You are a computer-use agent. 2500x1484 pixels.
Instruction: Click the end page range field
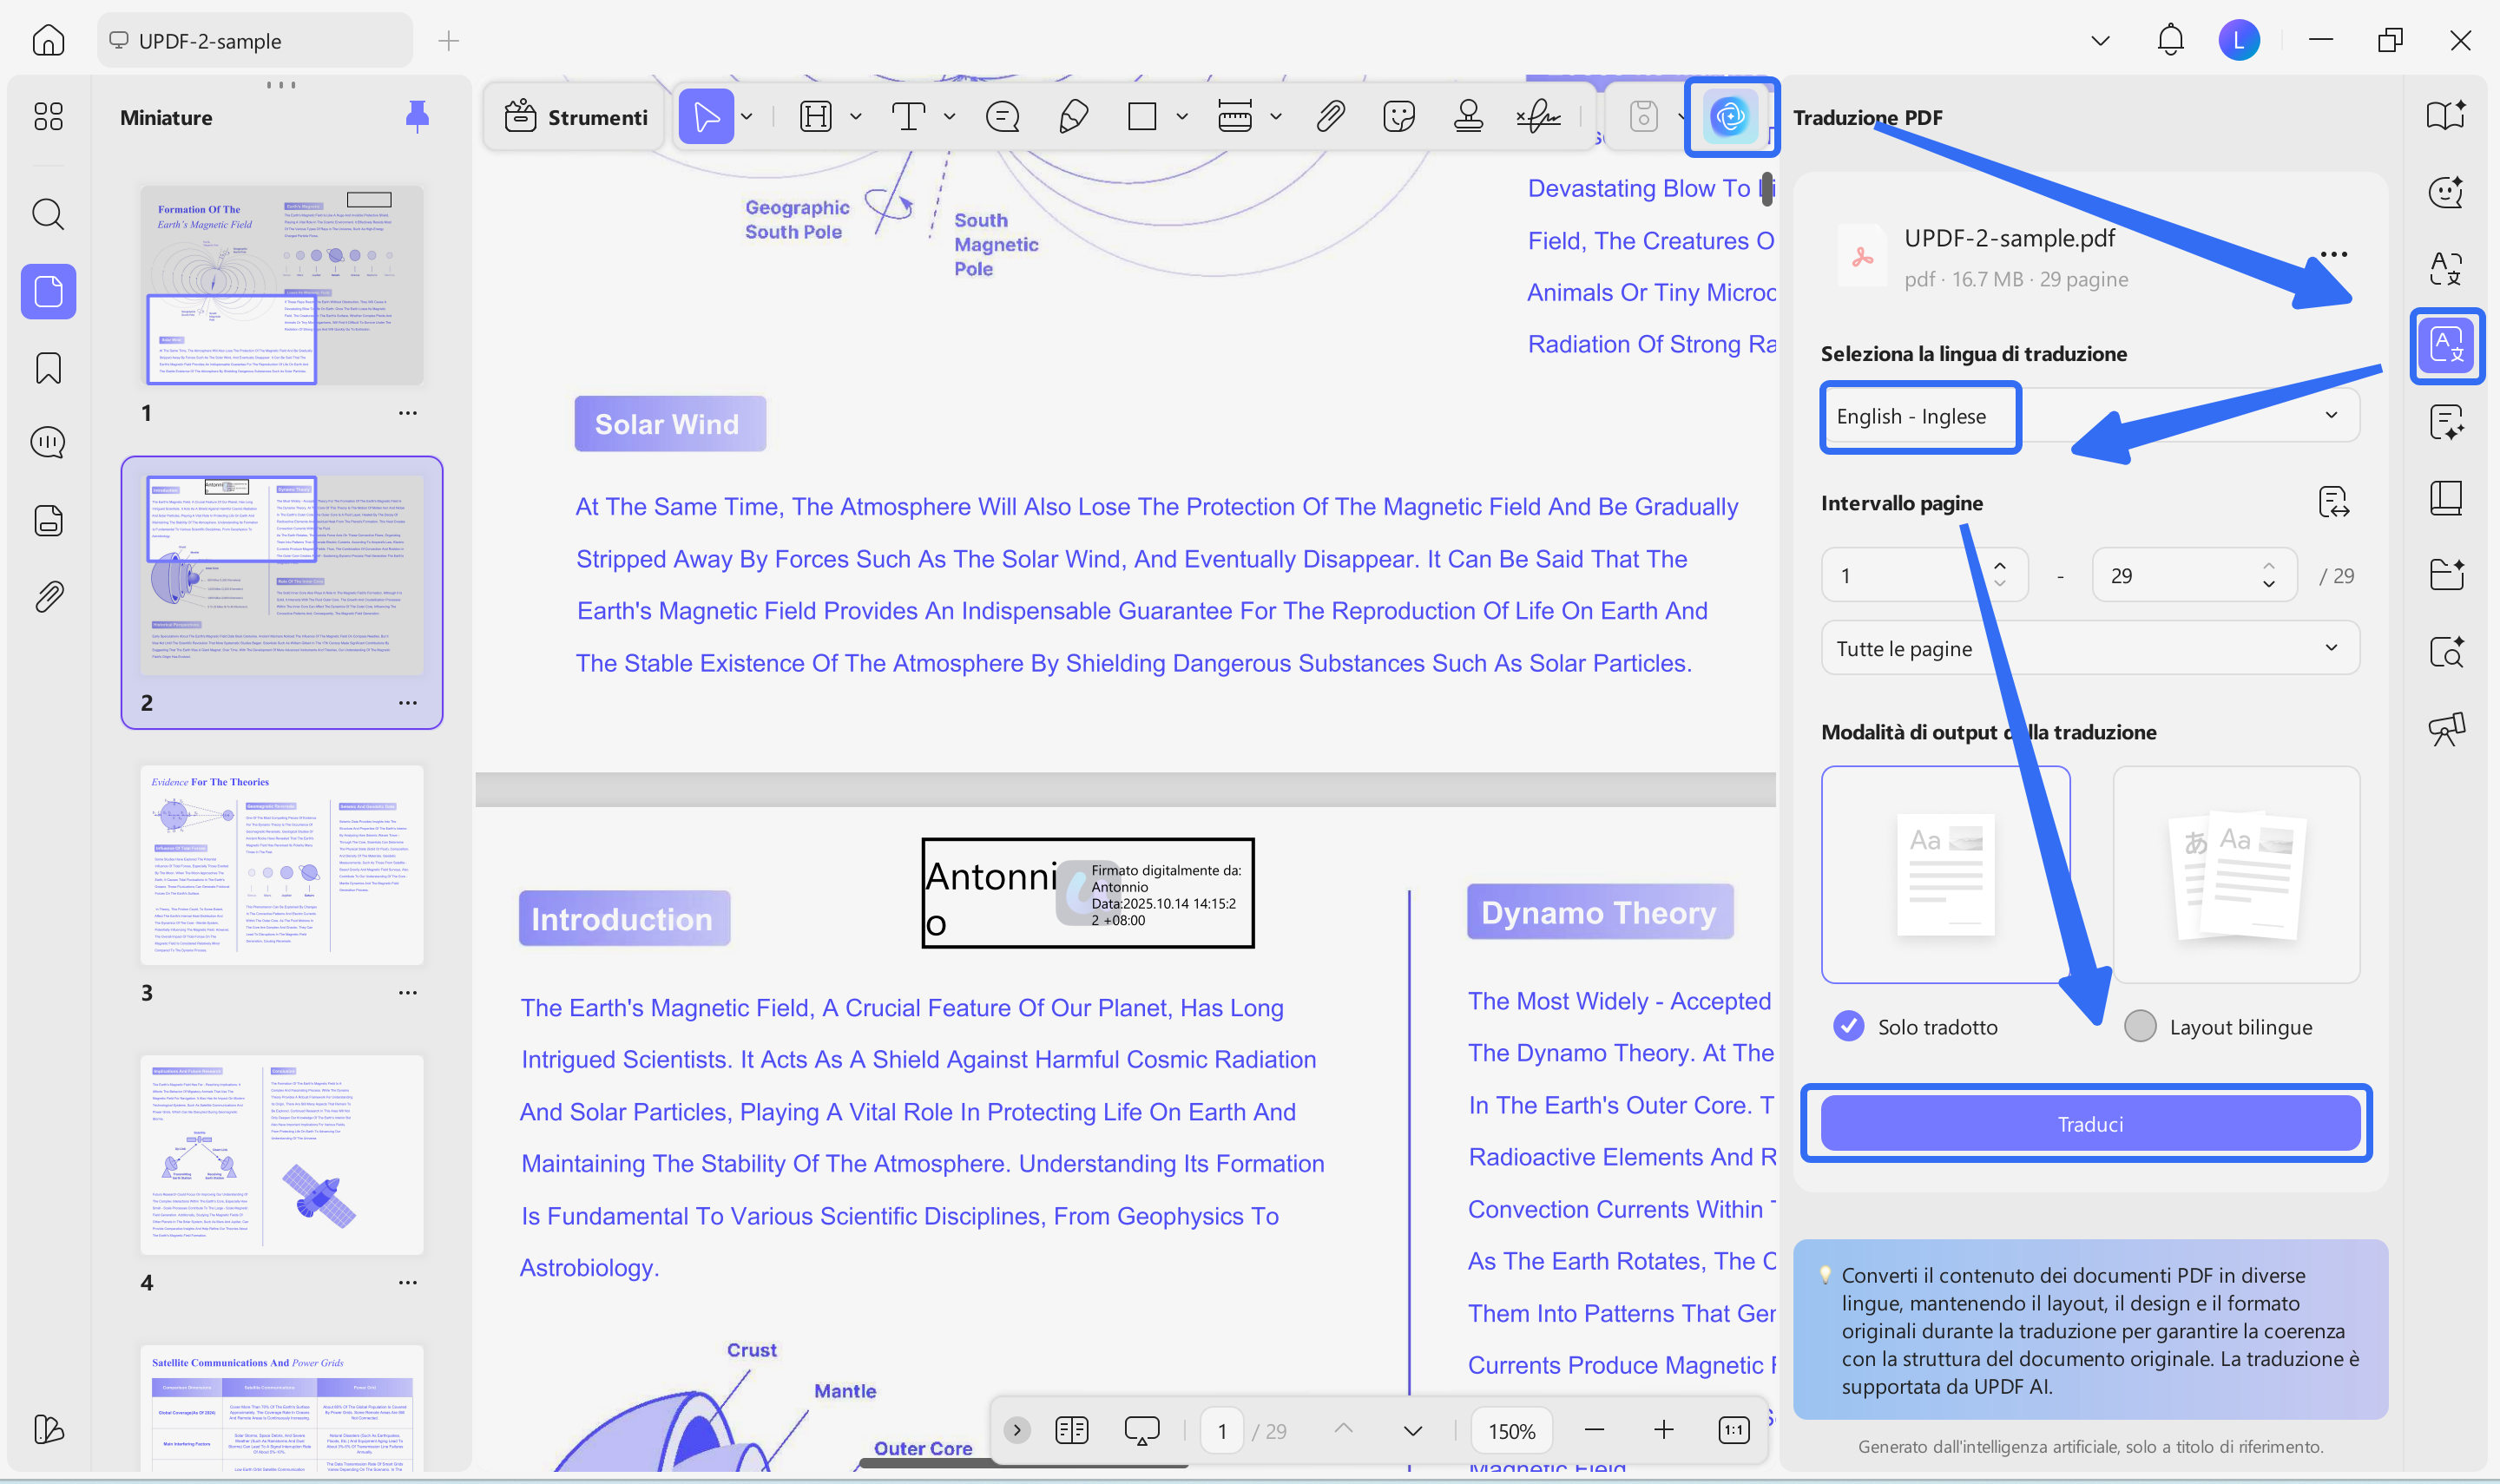pos(2195,575)
